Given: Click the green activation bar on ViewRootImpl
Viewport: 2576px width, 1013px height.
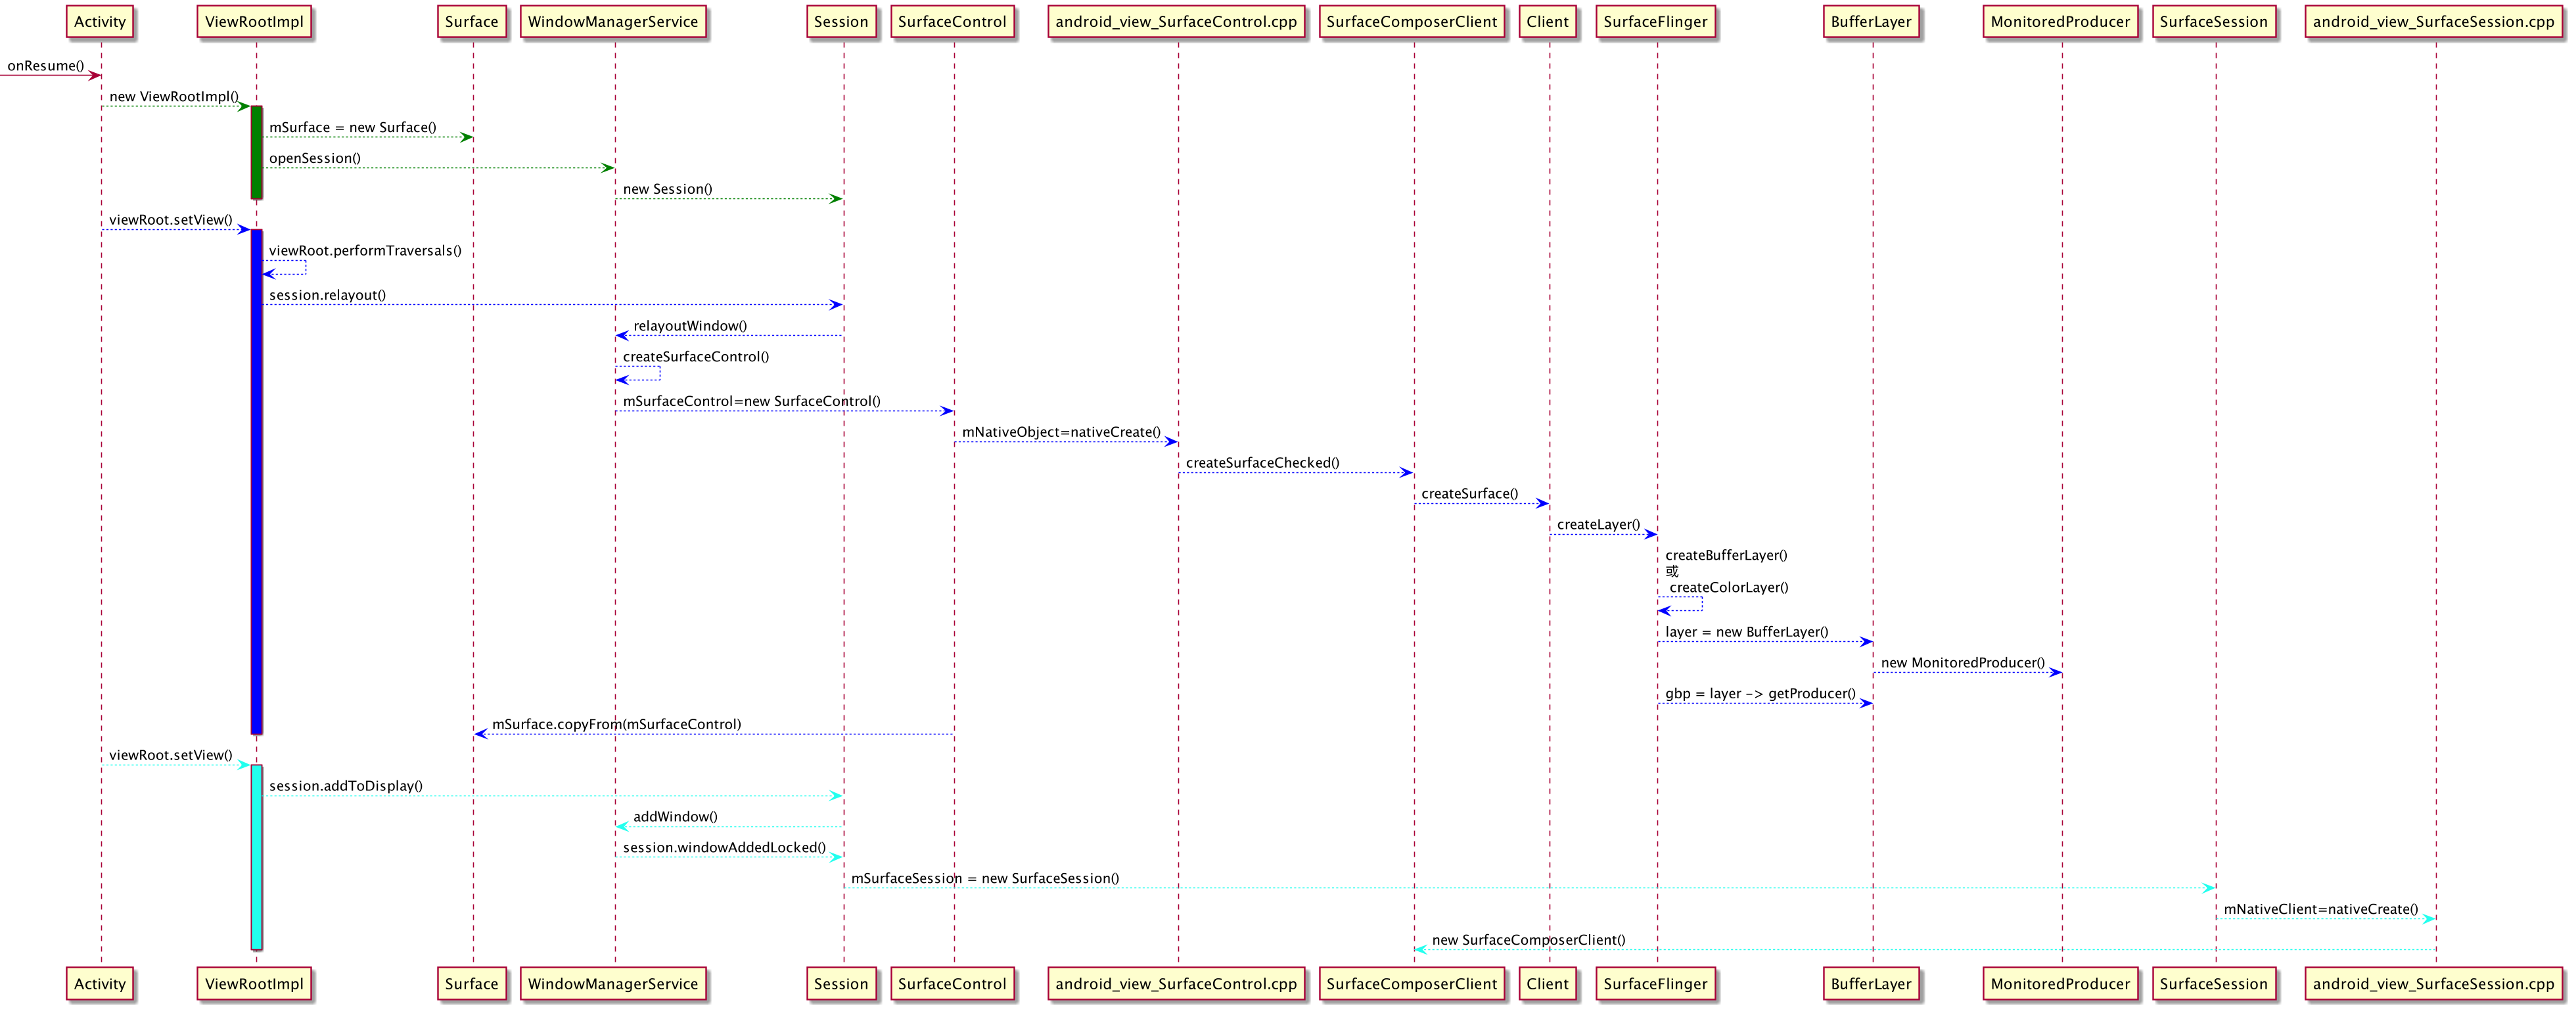Looking at the screenshot, I should 257,152.
